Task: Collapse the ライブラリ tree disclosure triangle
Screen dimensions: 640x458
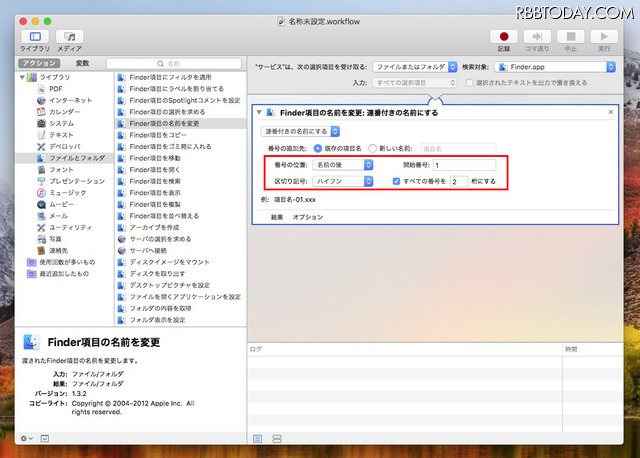Action: pos(22,77)
